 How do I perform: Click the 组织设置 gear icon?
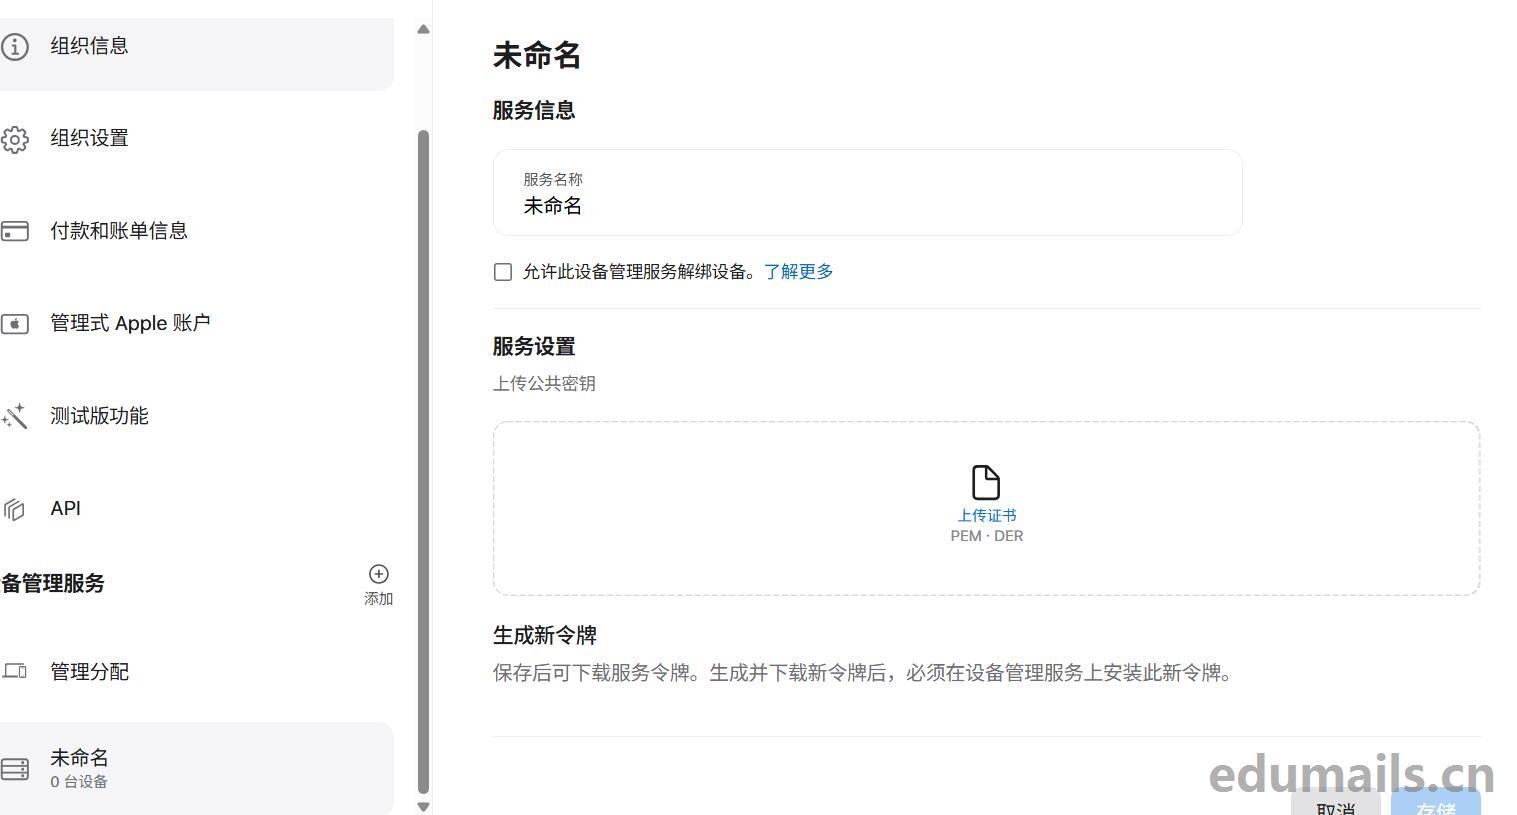(x=15, y=139)
